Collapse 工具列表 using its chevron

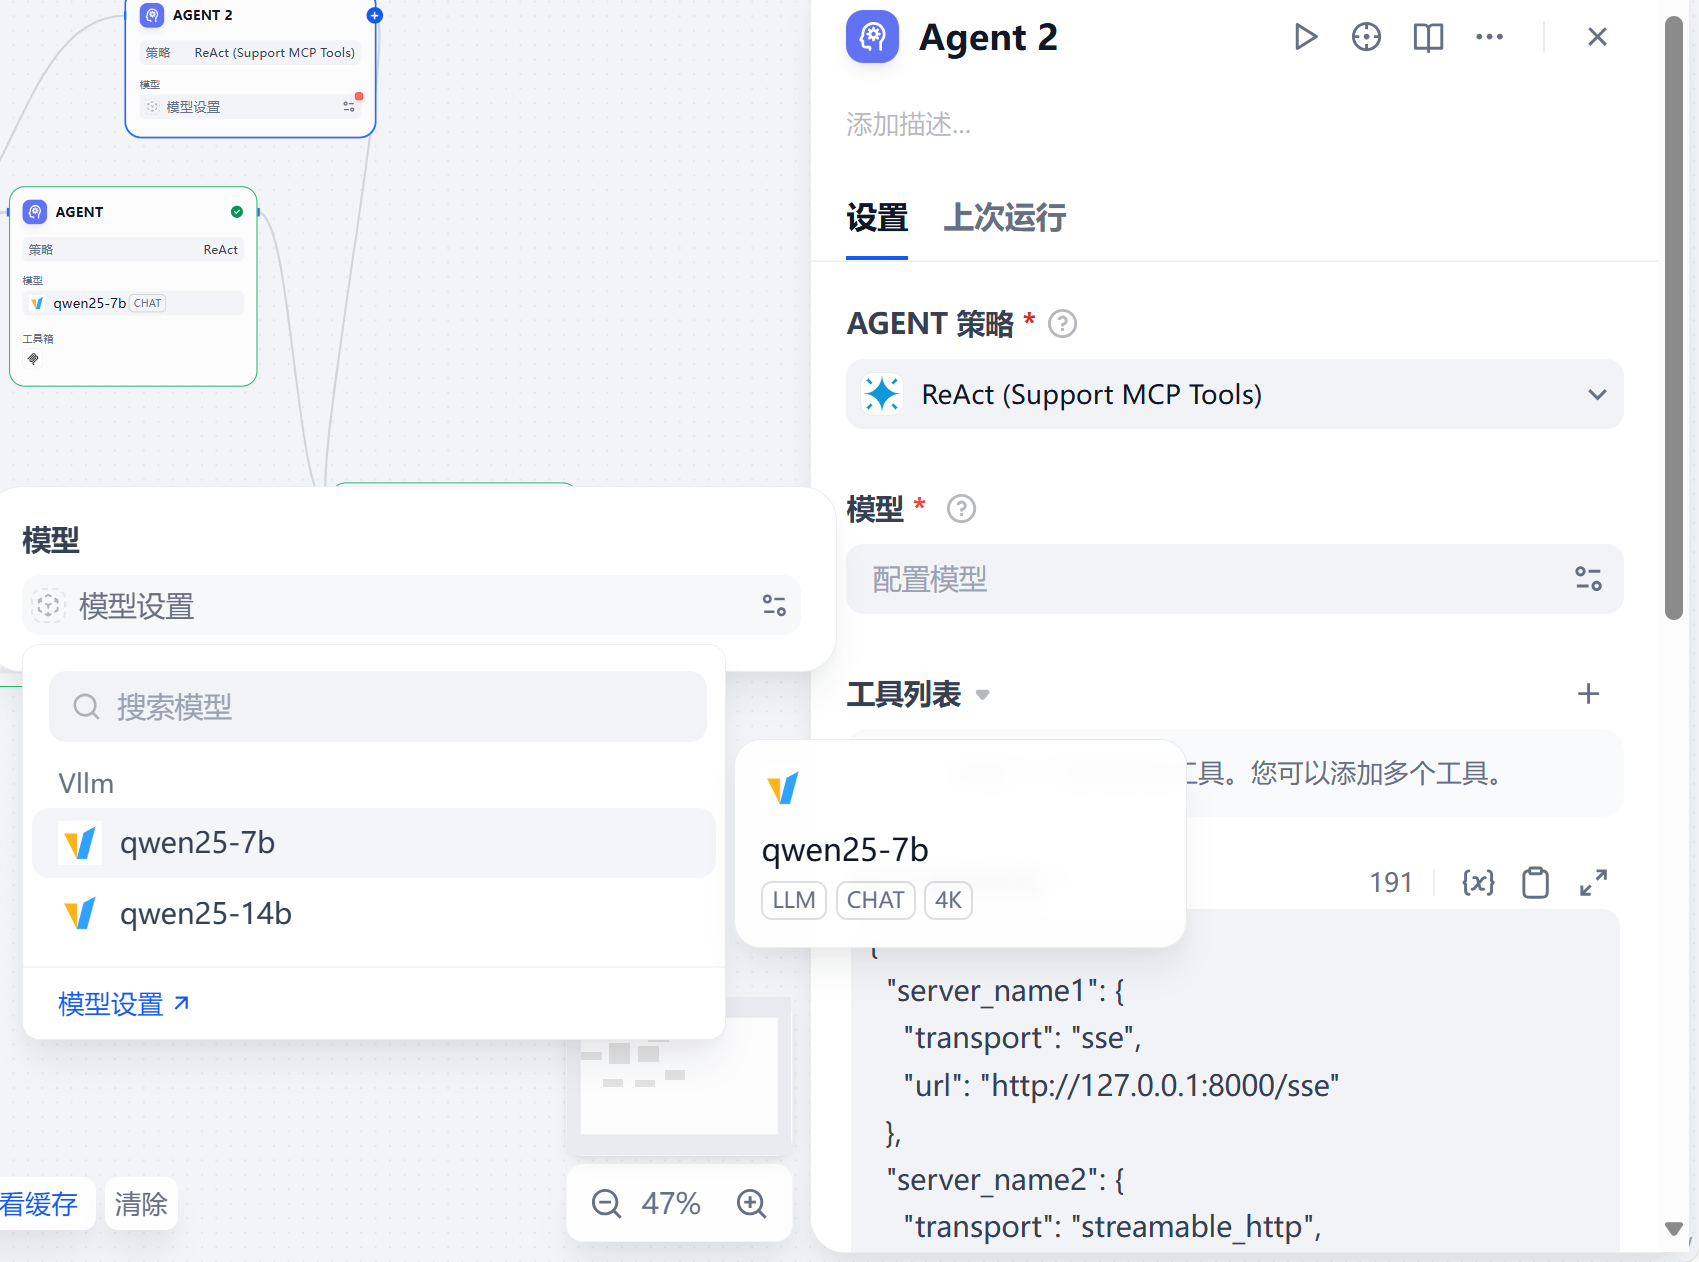coord(982,695)
